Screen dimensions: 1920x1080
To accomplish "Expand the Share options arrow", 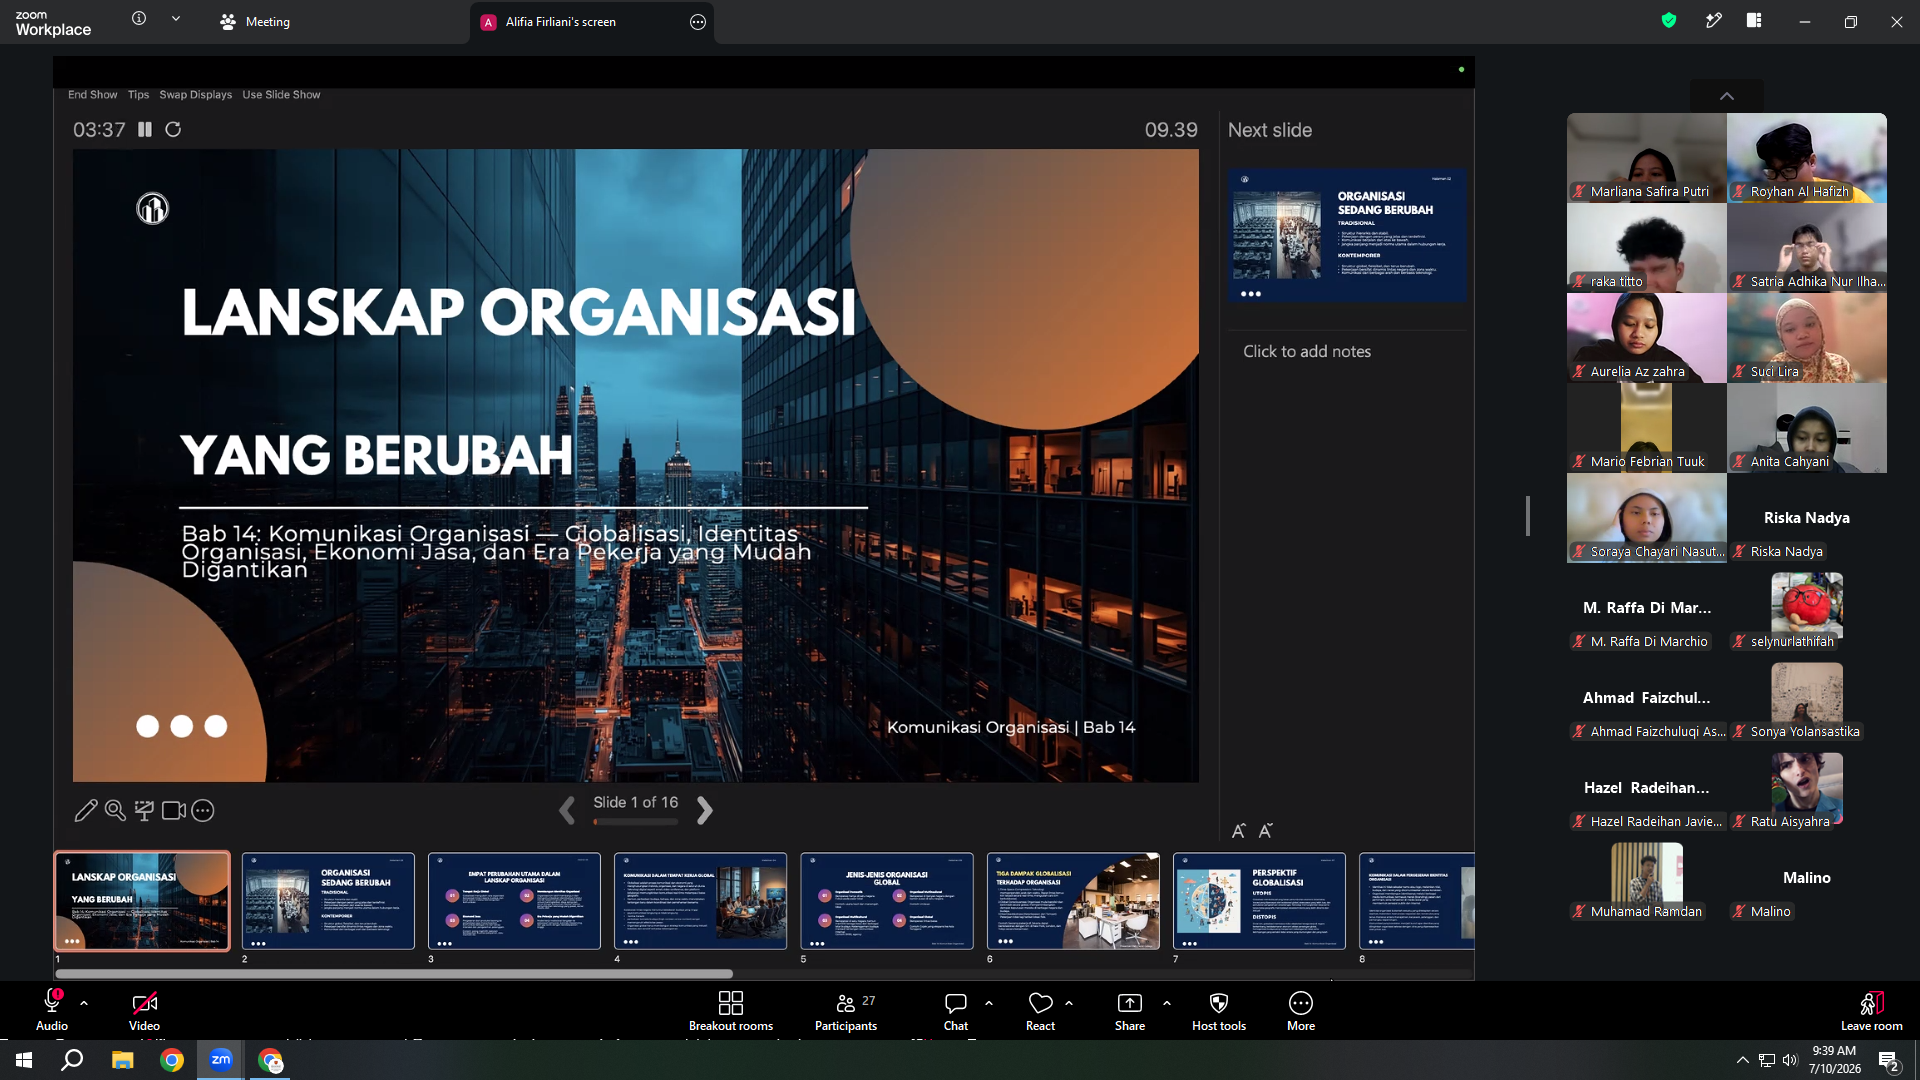I will [x=1167, y=1002].
